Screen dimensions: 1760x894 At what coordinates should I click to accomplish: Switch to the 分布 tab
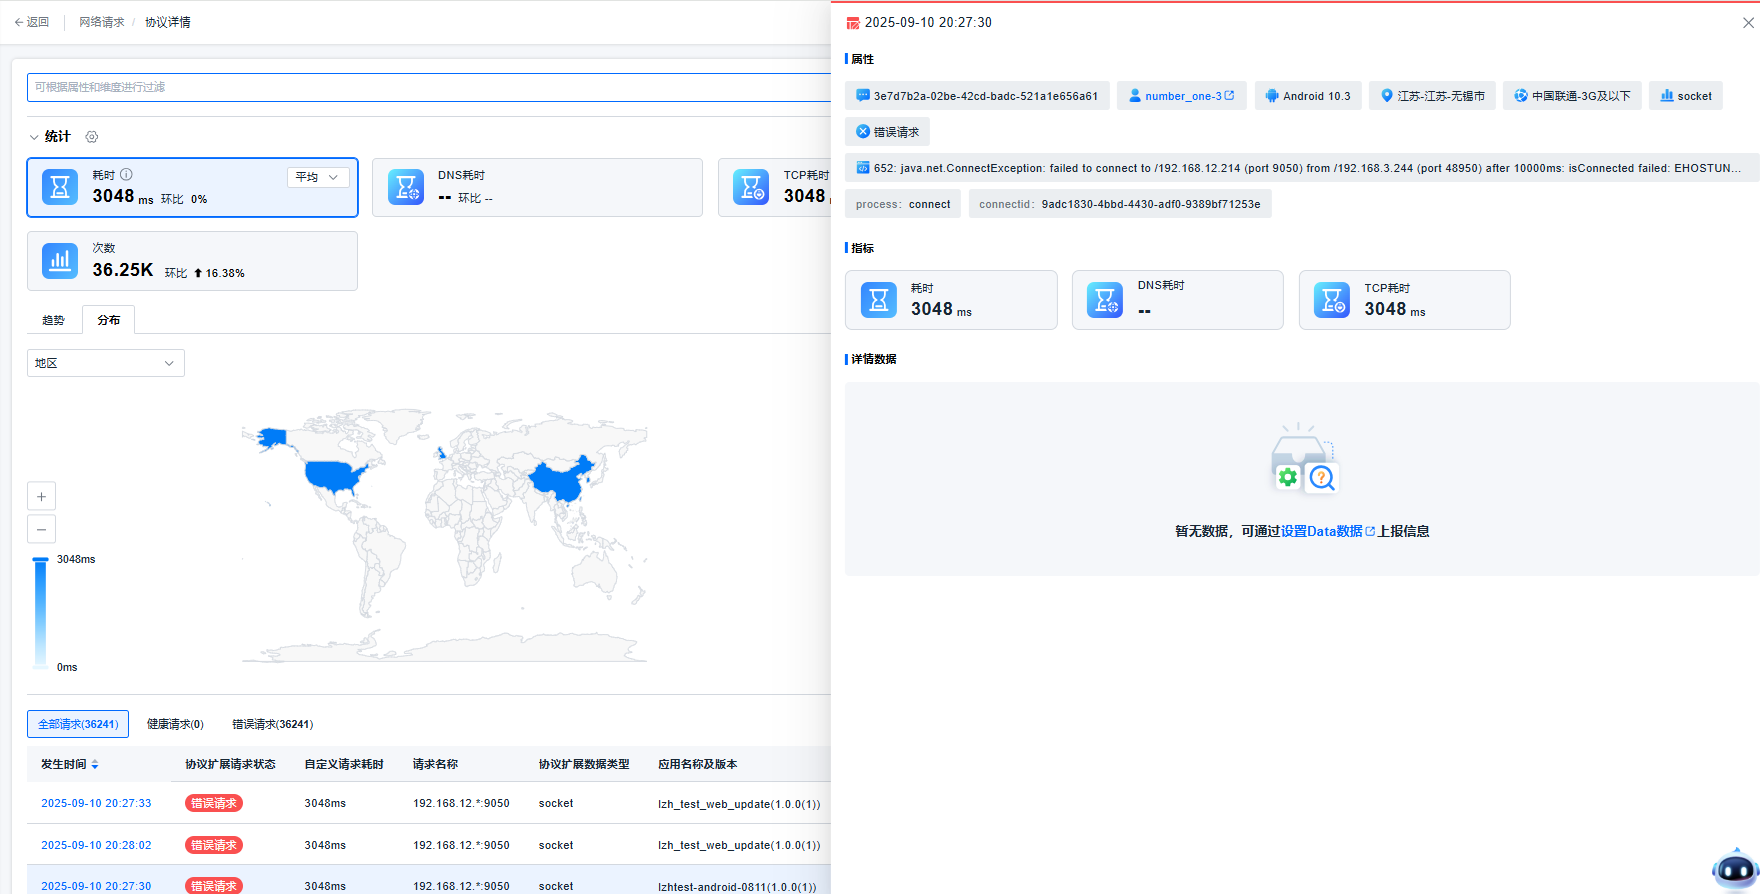pos(108,320)
